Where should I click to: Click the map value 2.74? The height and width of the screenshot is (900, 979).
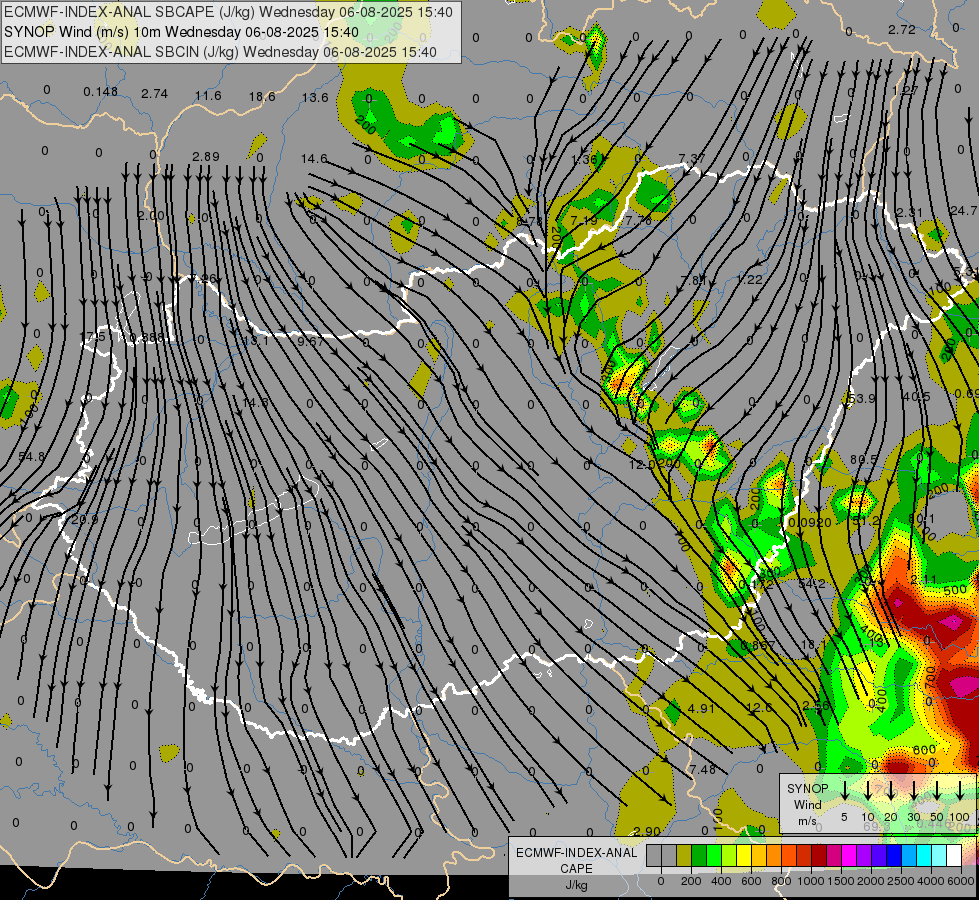point(154,94)
